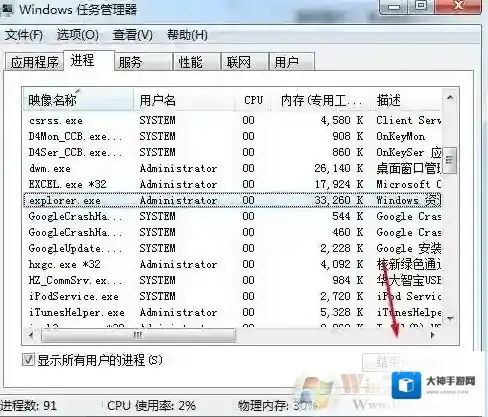The image size is (488, 417).
Task: Click the 桌面窗口管理 description cell
Action: click(x=409, y=168)
